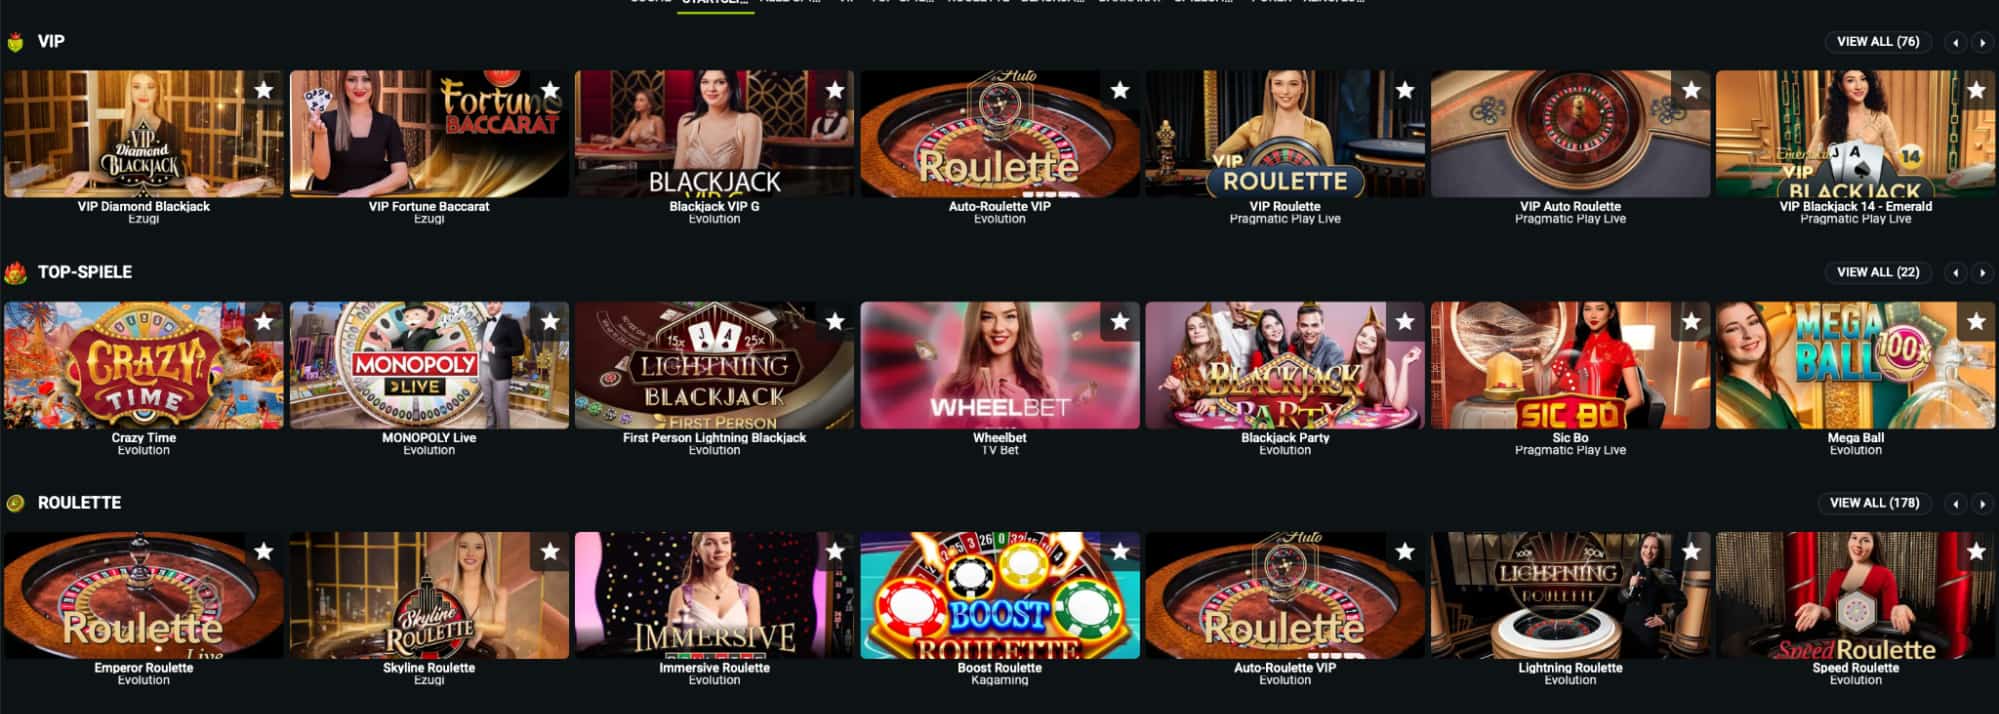This screenshot has width=1999, height=714.
Task: Star the Mega Ball game tile
Action: coord(1976,321)
